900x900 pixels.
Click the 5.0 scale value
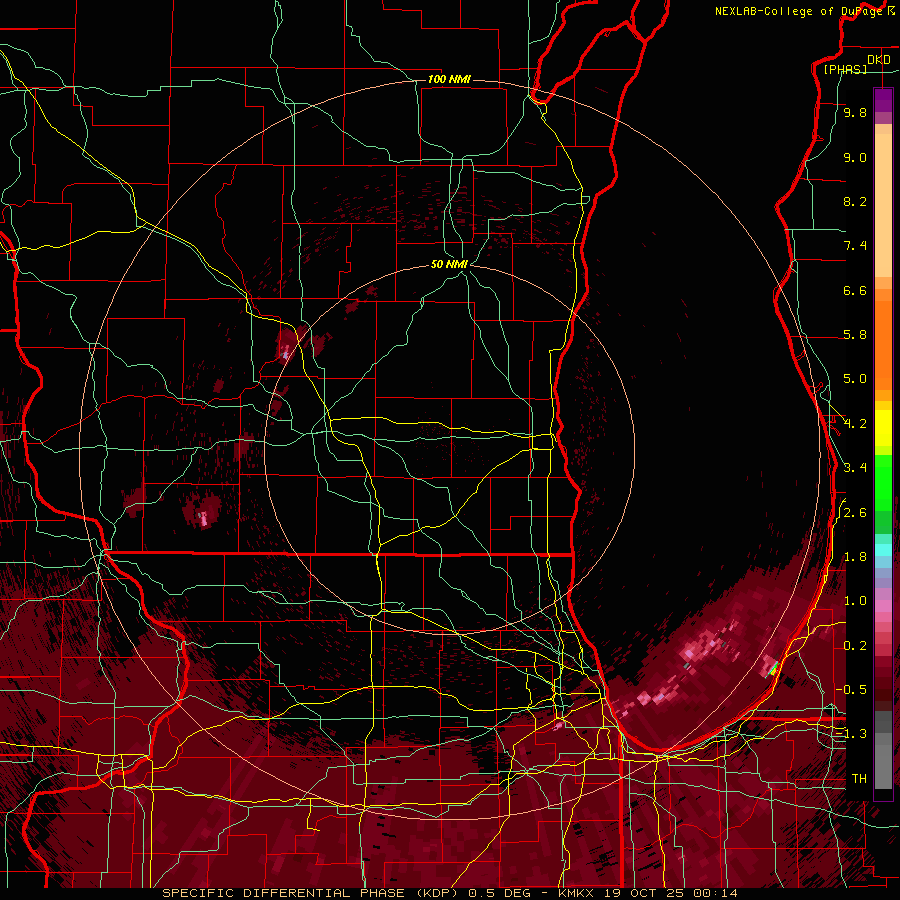[x=855, y=379]
